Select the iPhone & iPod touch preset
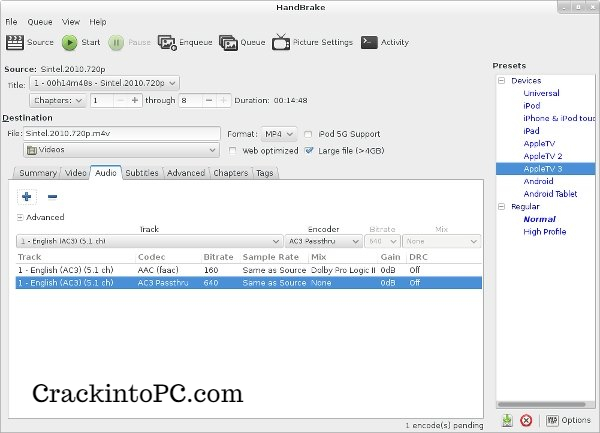 pyautogui.click(x=559, y=119)
